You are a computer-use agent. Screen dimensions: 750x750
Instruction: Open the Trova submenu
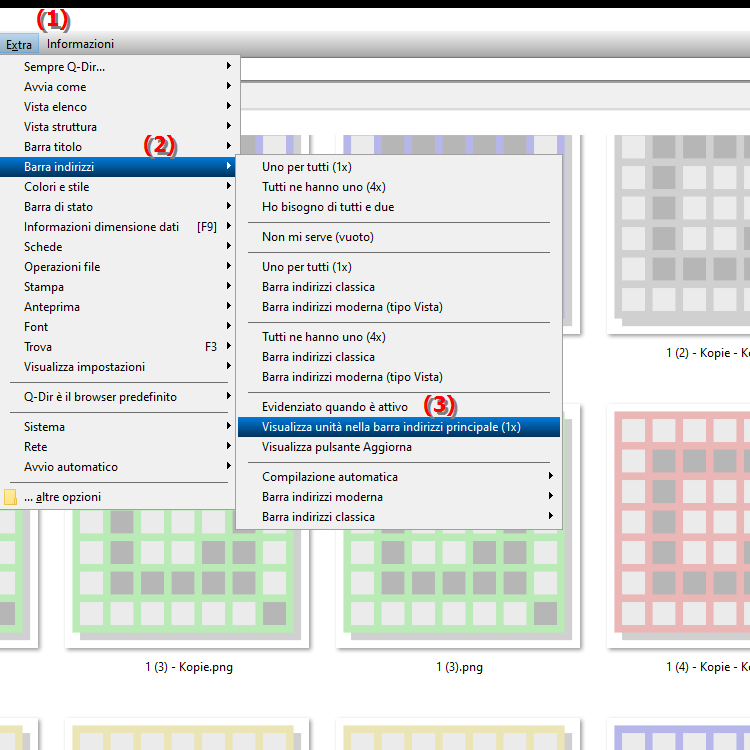point(118,347)
